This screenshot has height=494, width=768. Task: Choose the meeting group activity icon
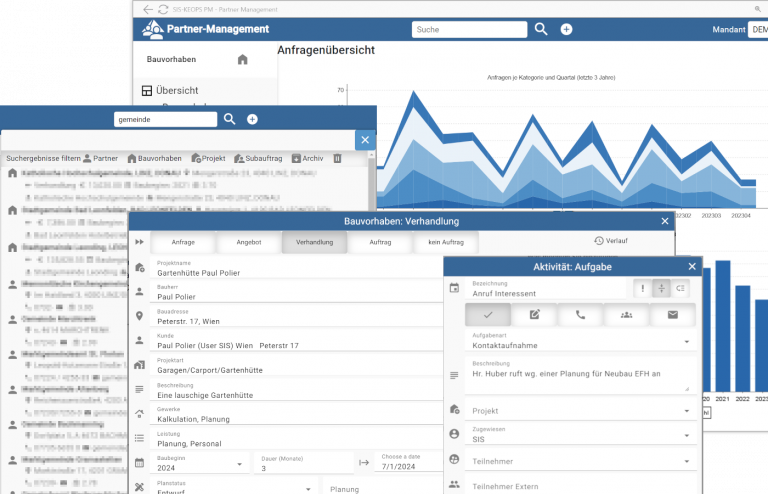[x=627, y=315]
